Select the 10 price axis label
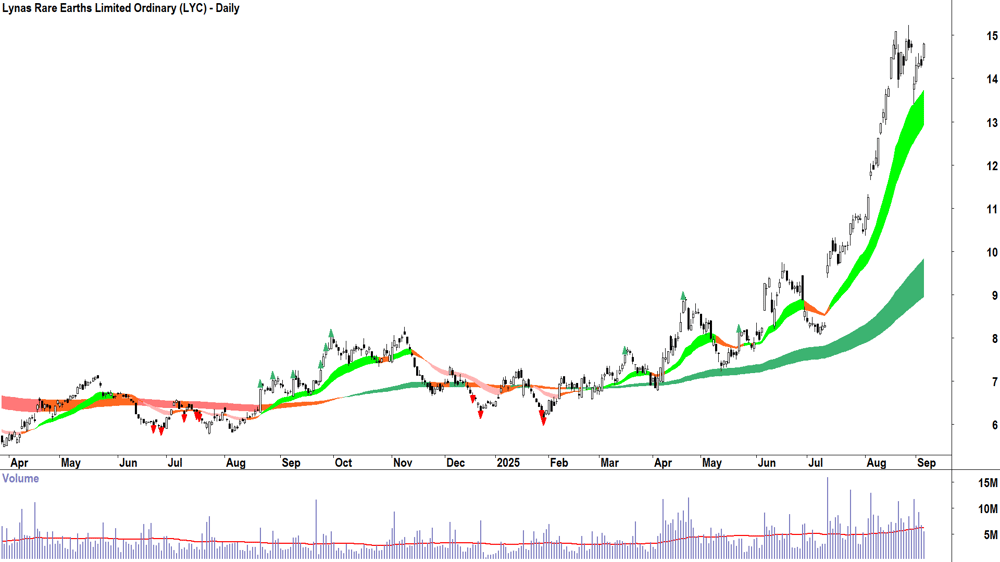 pyautogui.click(x=992, y=253)
